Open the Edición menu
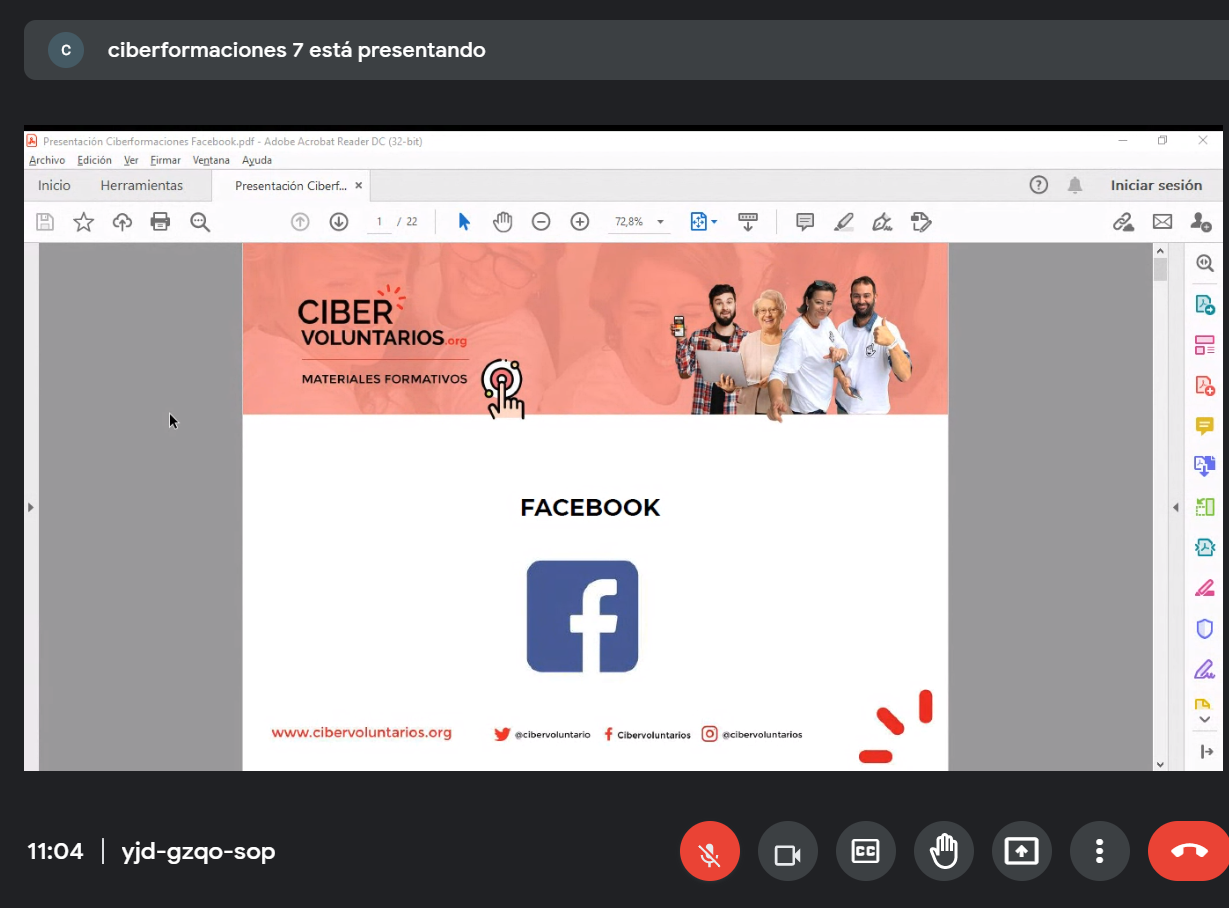 click(x=95, y=160)
